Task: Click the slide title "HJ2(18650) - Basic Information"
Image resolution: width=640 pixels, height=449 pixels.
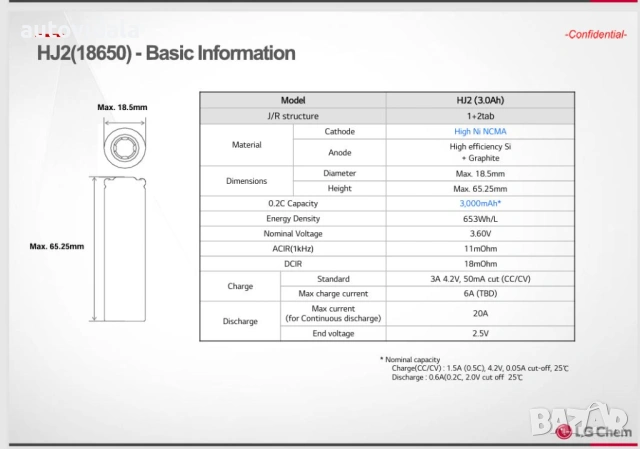Action: click(166, 53)
